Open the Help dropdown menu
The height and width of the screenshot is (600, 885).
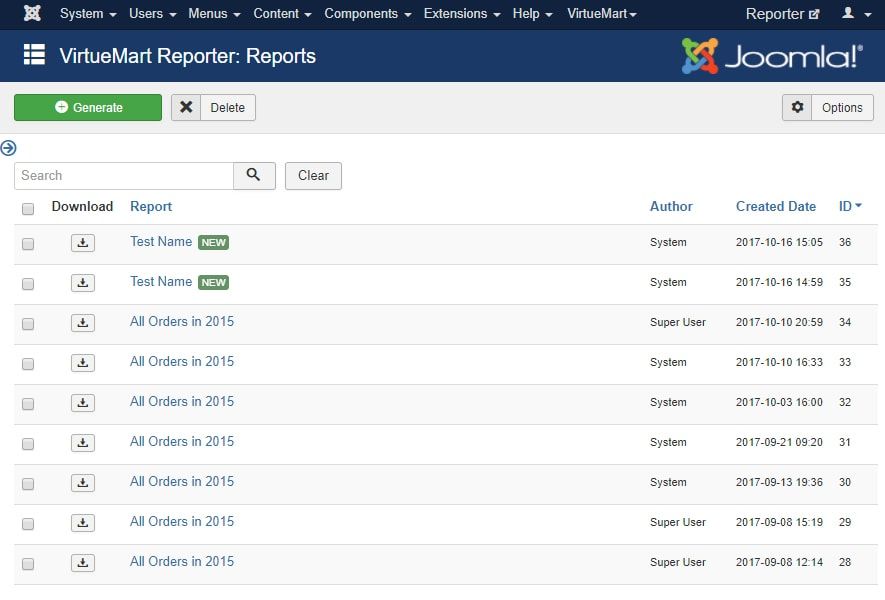[x=532, y=14]
